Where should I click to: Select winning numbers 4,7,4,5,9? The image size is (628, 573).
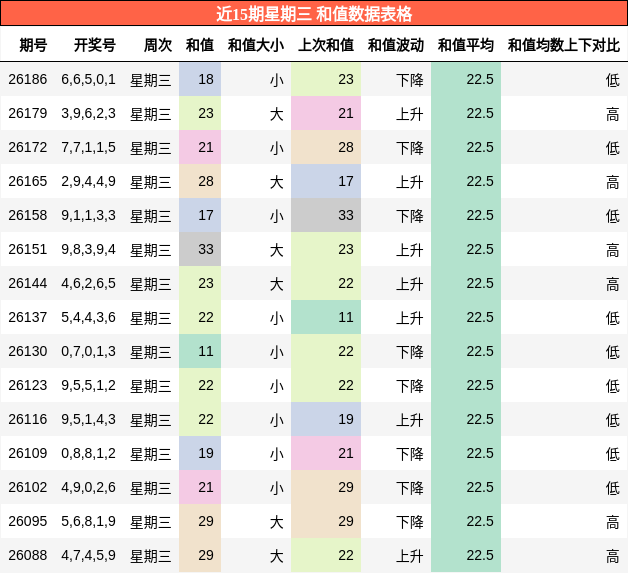click(x=89, y=555)
